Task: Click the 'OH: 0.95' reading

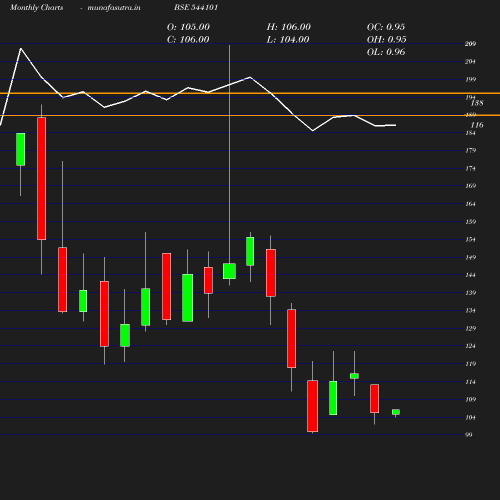Action: point(387,40)
